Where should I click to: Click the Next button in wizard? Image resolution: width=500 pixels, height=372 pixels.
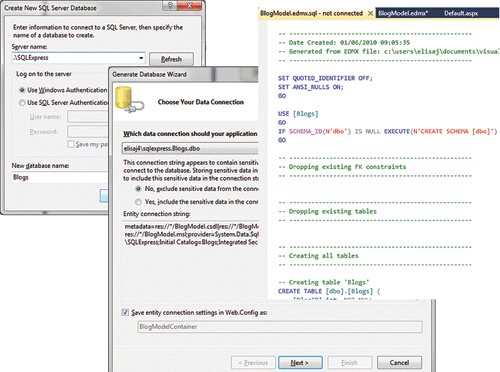pyautogui.click(x=300, y=363)
